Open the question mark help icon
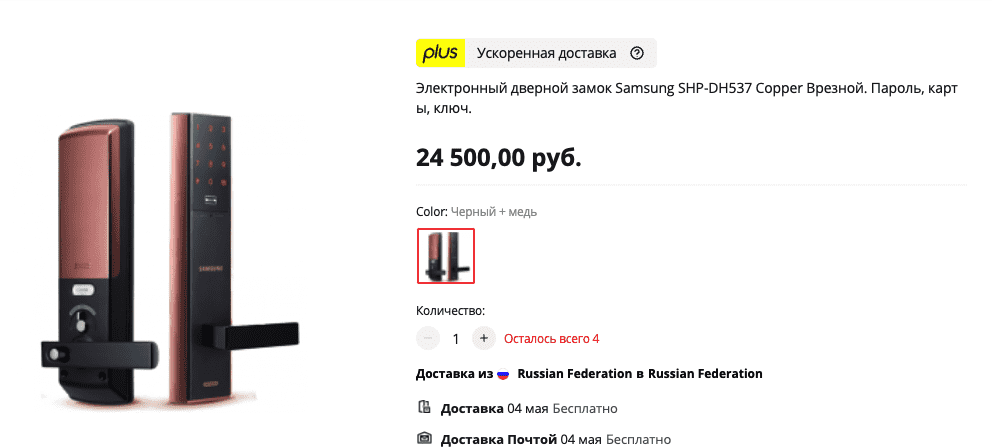992x448 pixels. [637, 53]
